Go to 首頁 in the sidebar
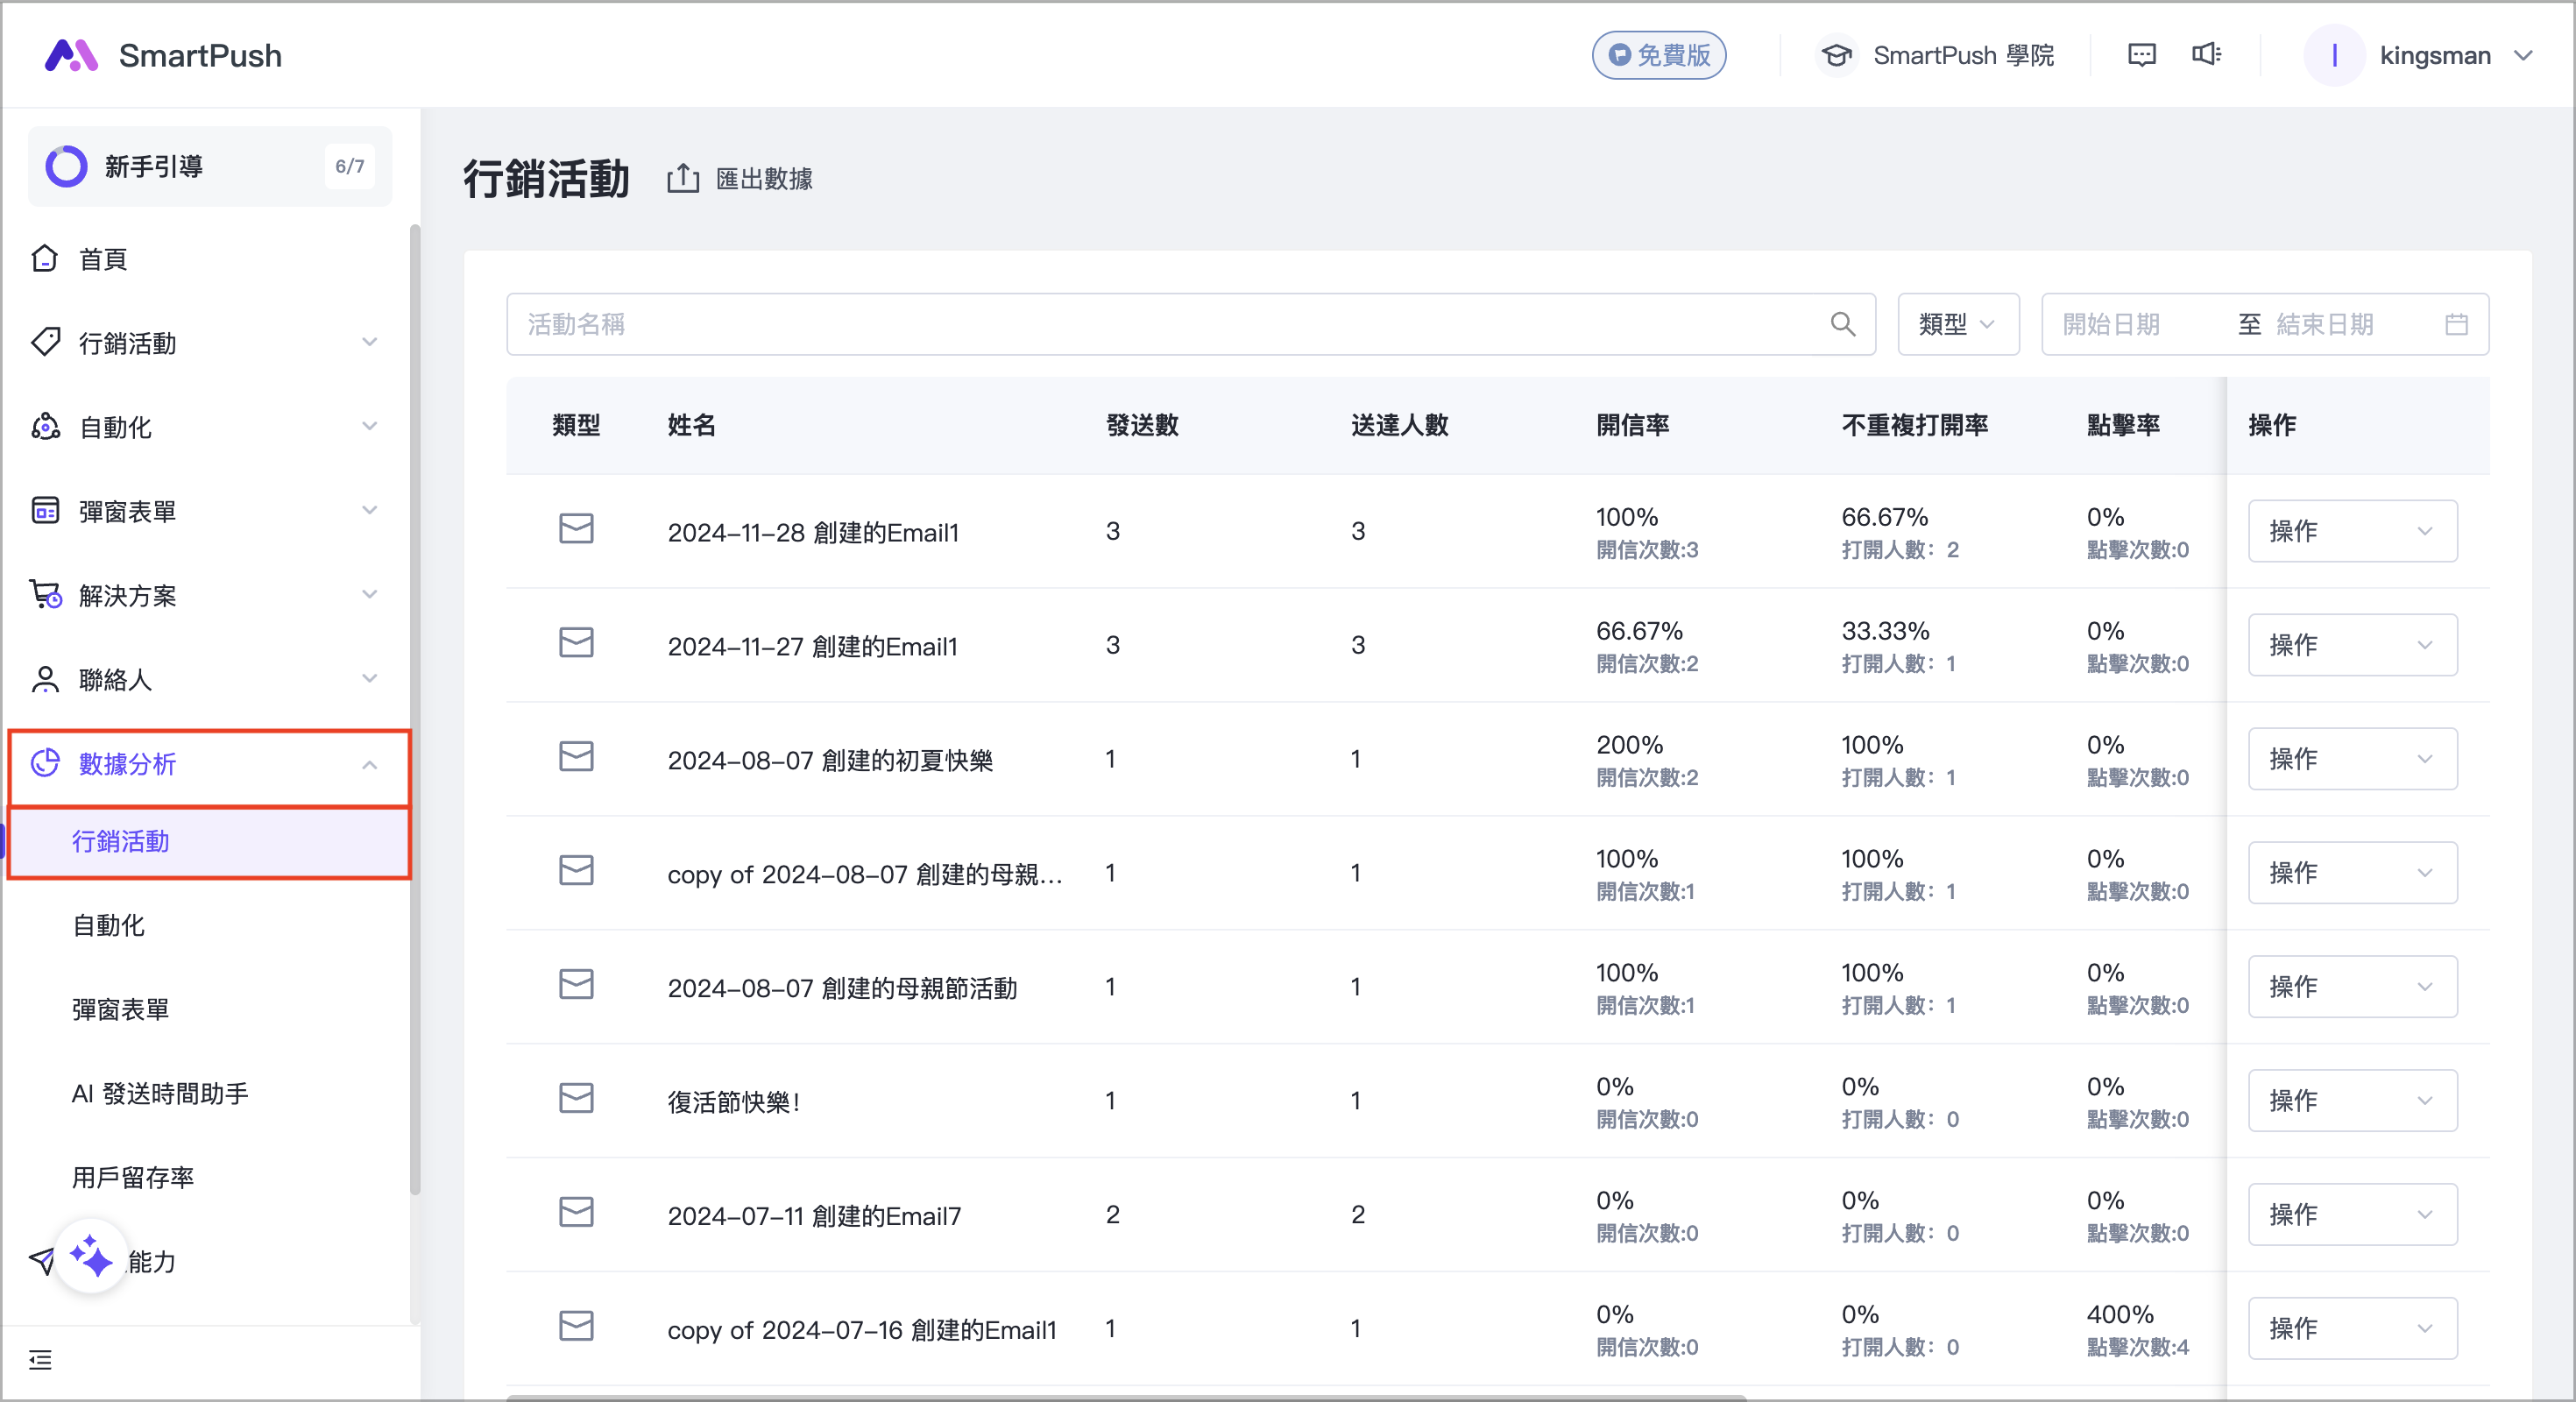2576x1402 pixels. click(103, 259)
